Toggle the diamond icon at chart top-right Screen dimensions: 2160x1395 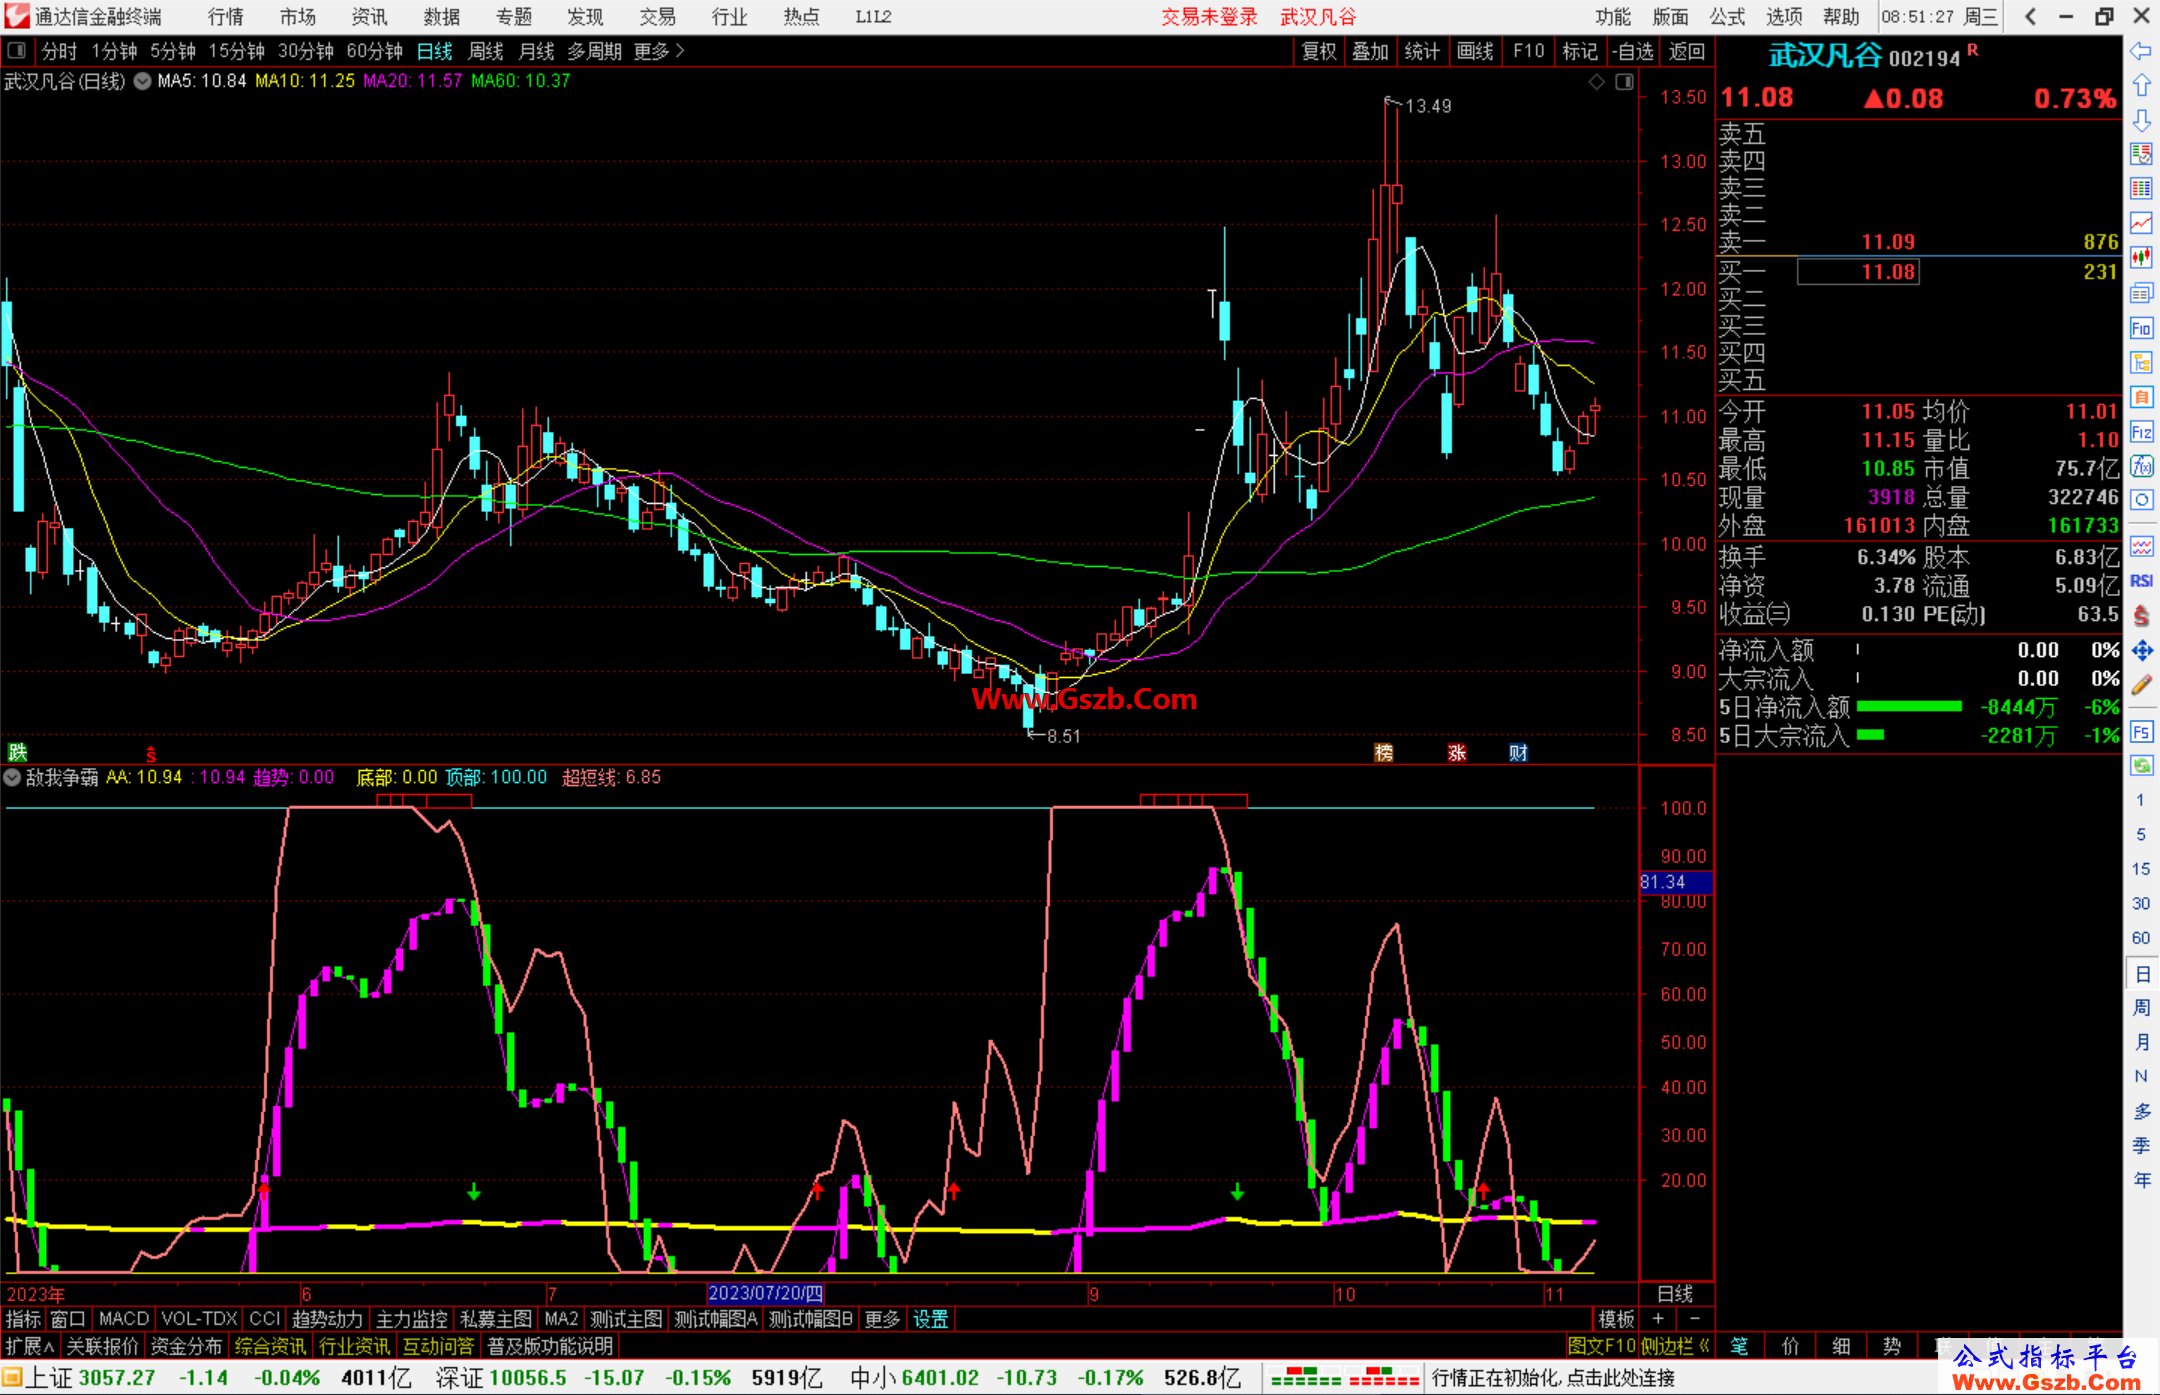coord(1596,82)
